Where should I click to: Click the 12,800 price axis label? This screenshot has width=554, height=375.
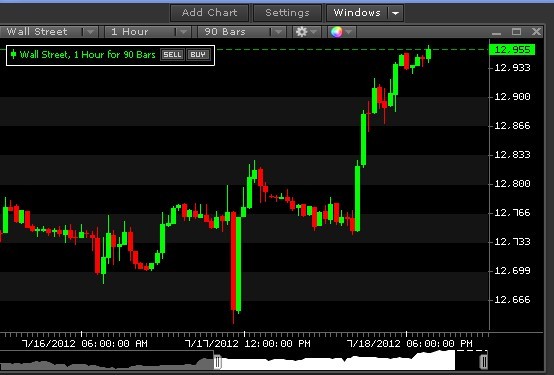pos(512,183)
